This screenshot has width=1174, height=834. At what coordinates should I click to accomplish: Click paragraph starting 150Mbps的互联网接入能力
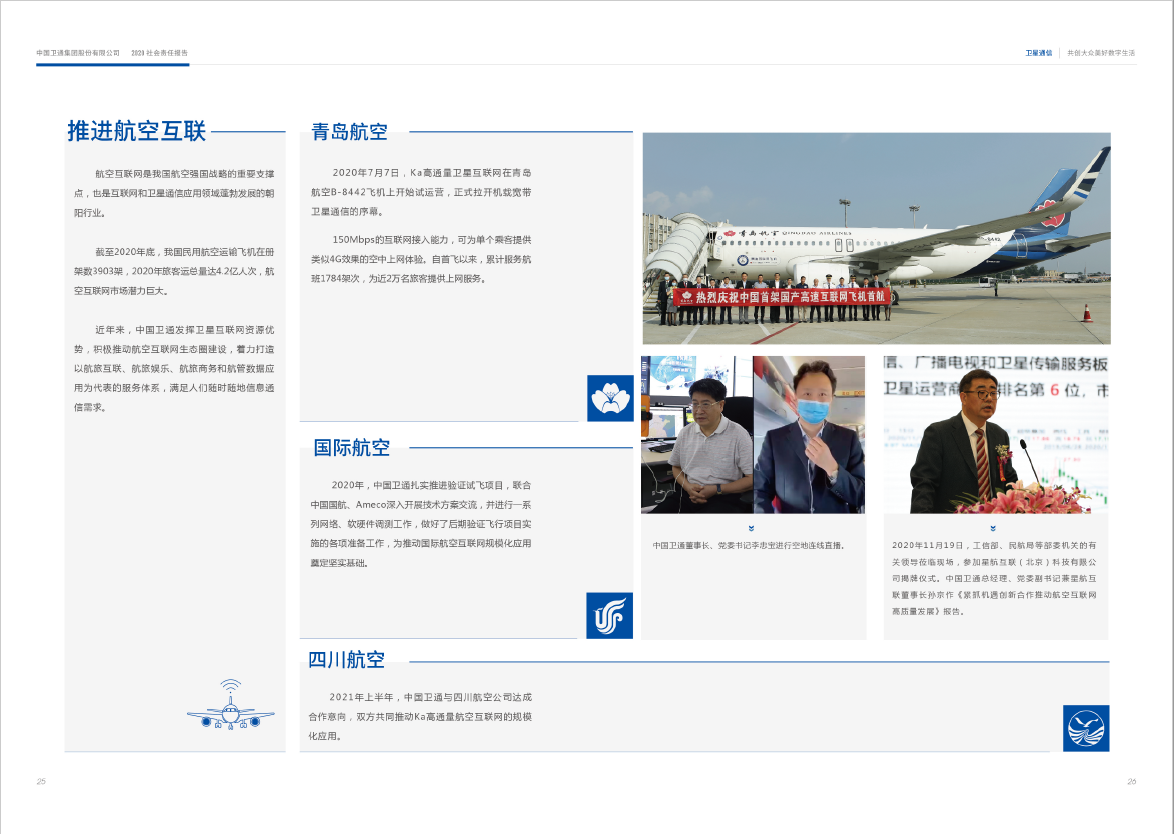(x=421, y=259)
